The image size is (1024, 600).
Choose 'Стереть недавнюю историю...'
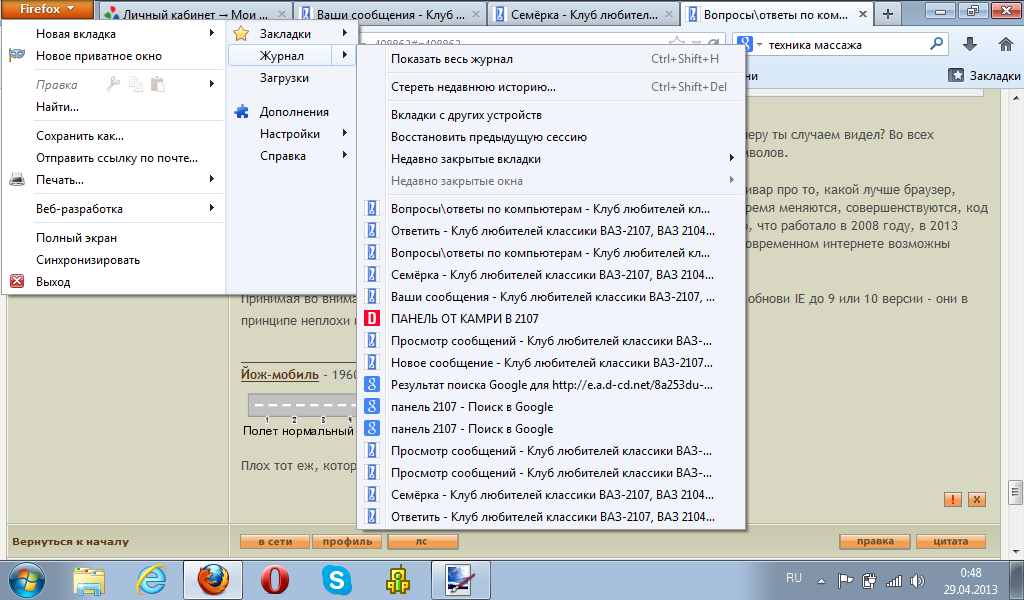click(551, 87)
